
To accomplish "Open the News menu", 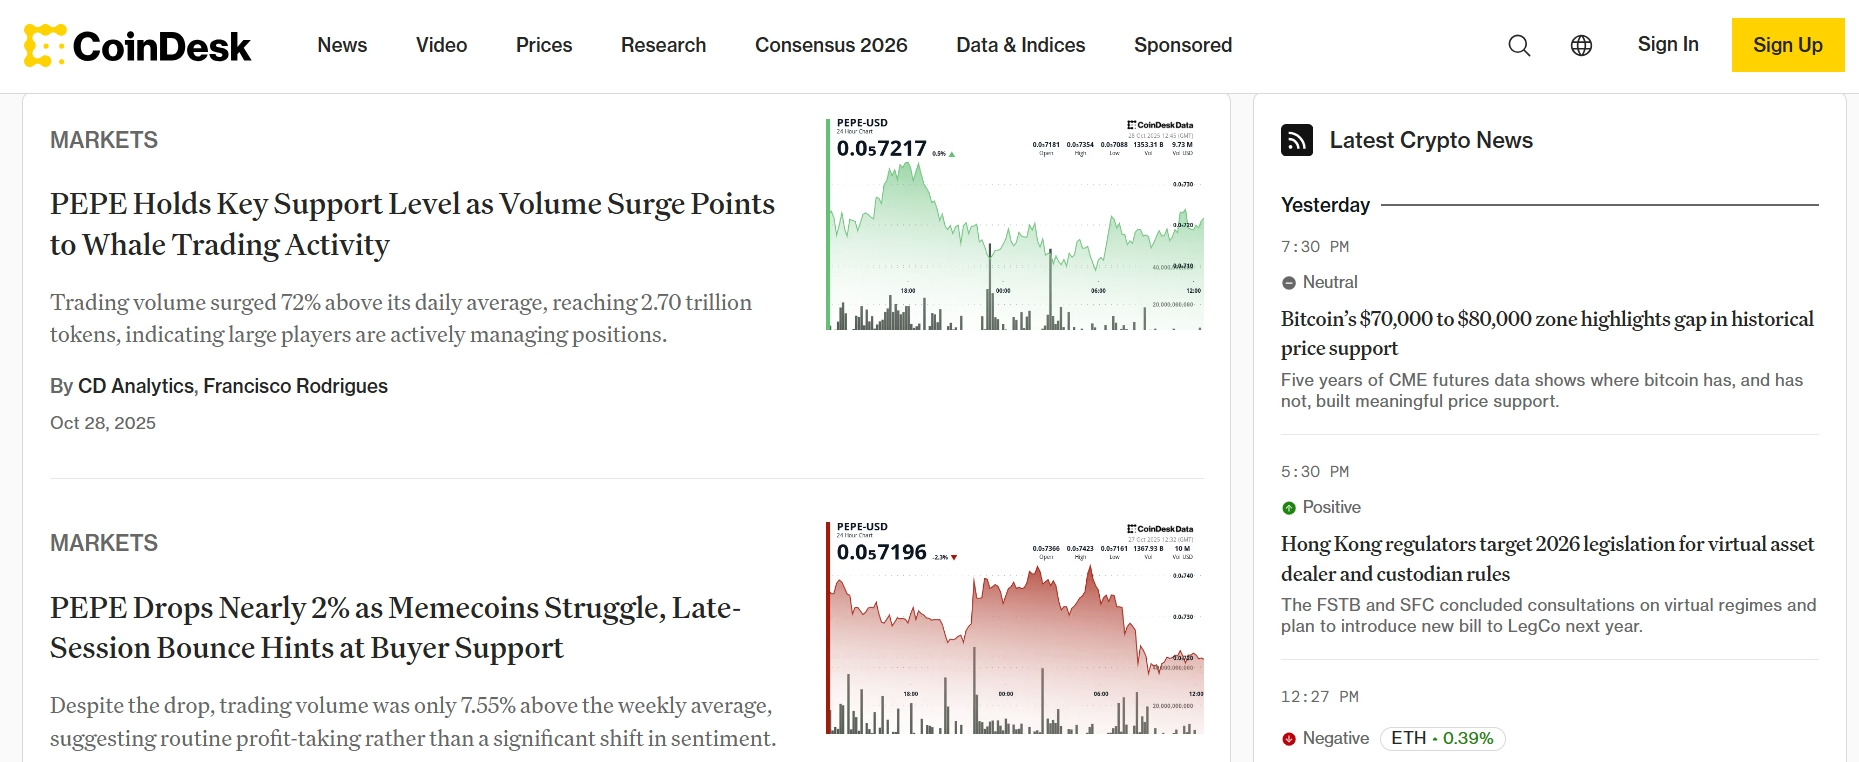I will pyautogui.click(x=342, y=45).
